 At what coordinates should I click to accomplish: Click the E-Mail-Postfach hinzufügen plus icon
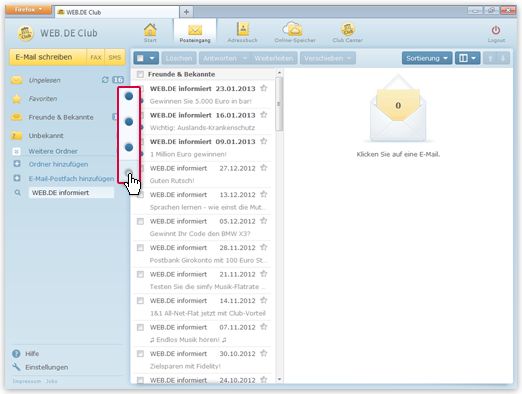17,178
